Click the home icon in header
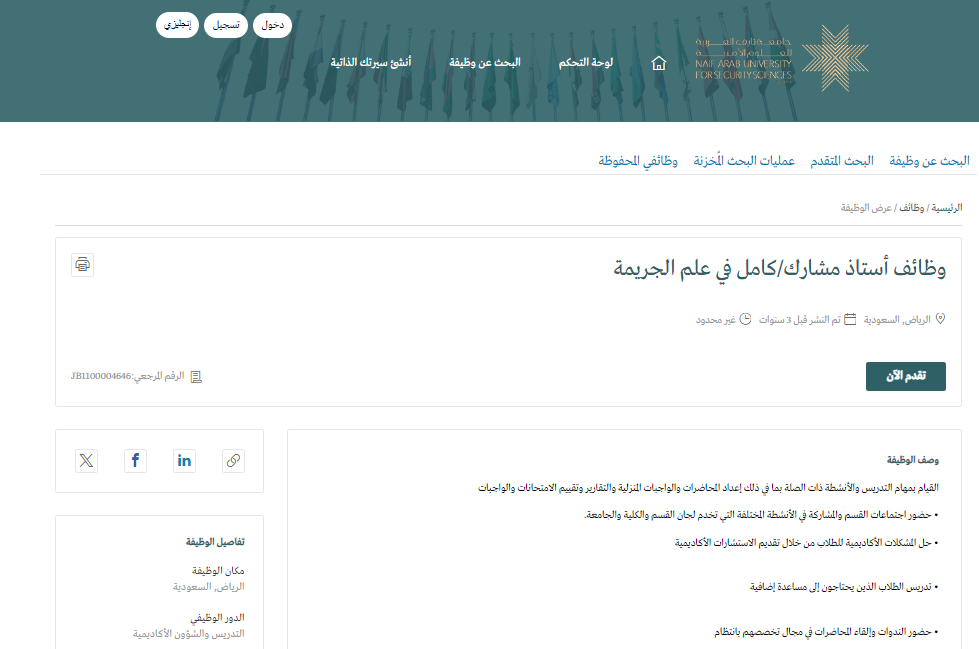The image size is (979, 649). (658, 63)
